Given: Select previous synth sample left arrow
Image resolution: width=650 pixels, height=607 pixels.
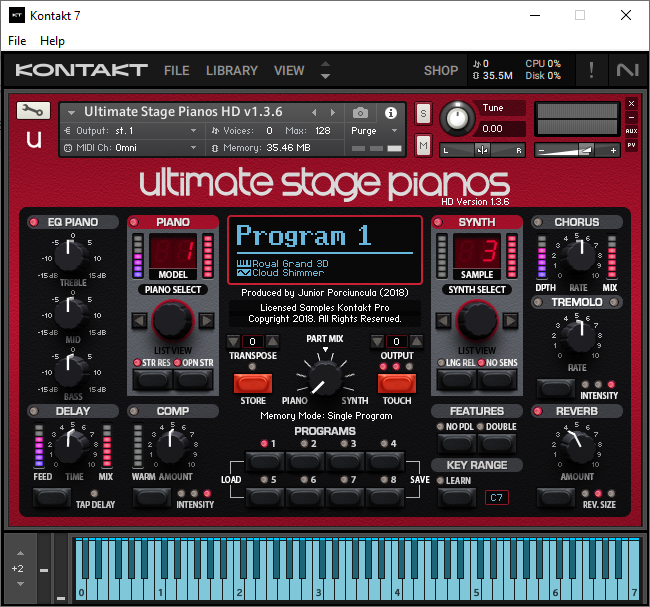Looking at the screenshot, I should click(x=443, y=320).
